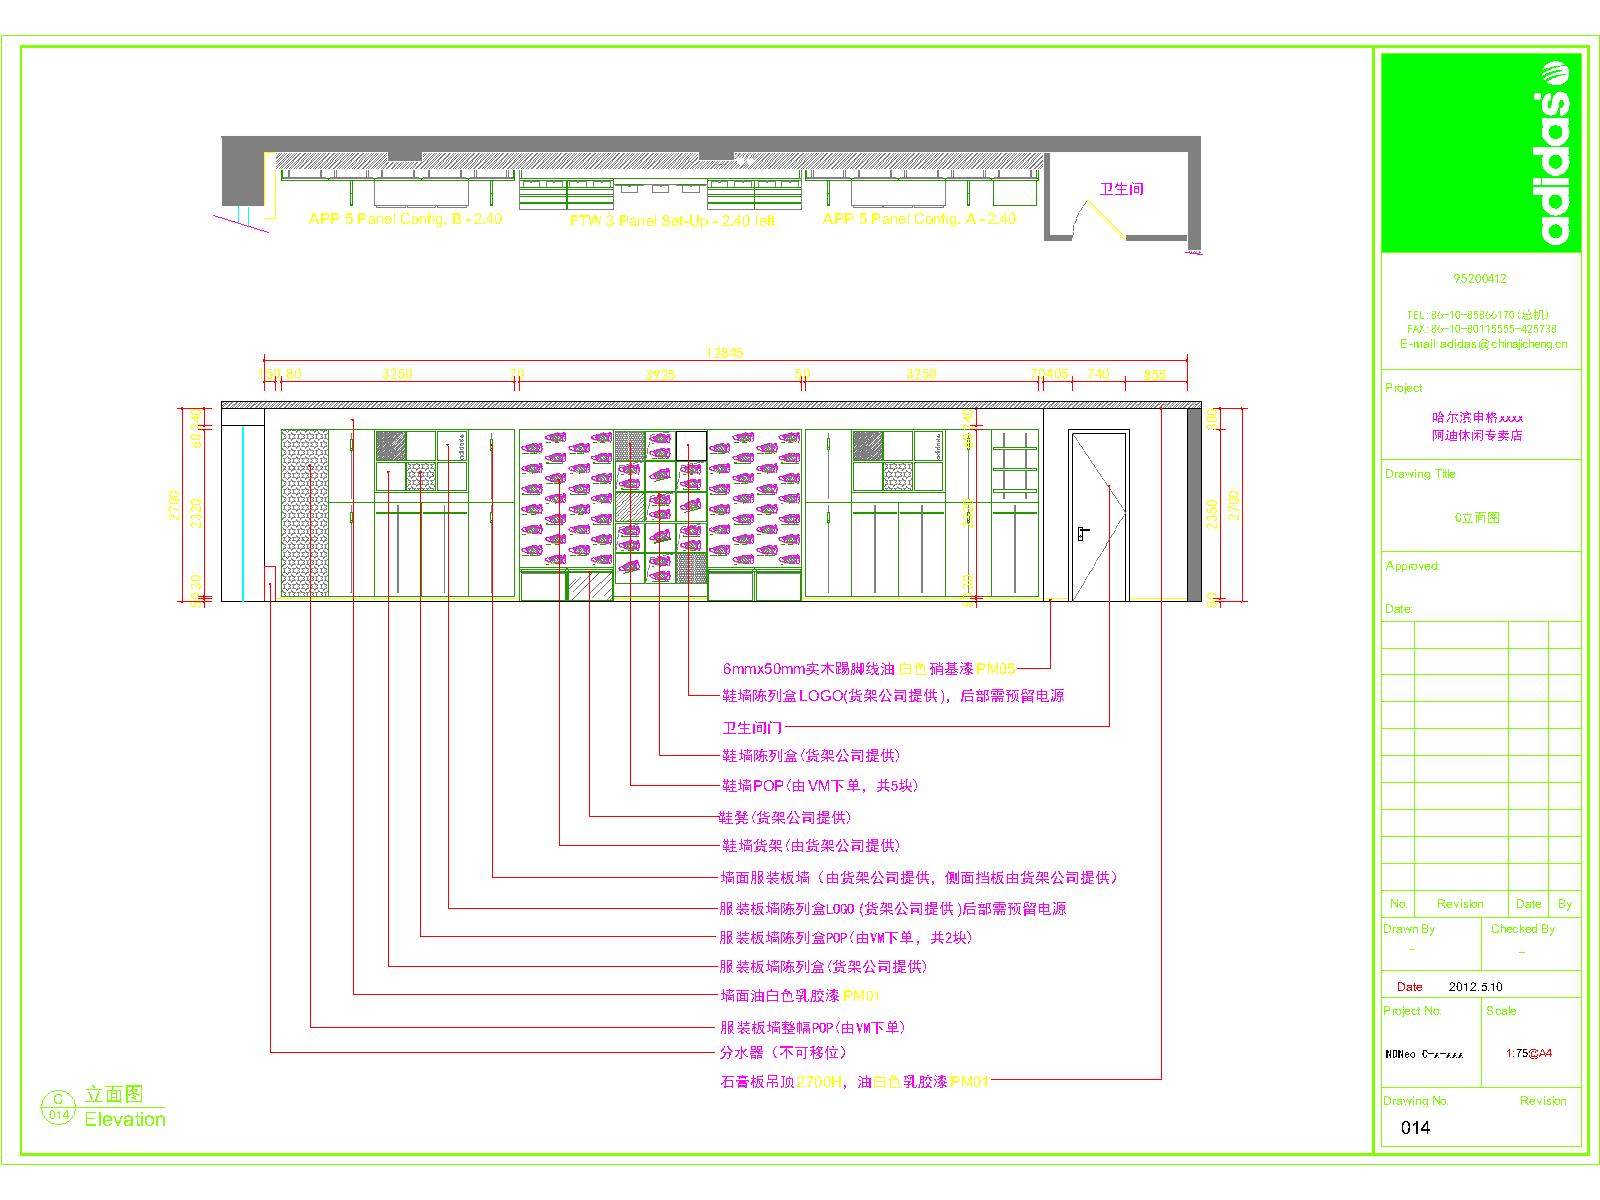
Task: Click the door handle on the bathroom door
Action: coord(1082,533)
